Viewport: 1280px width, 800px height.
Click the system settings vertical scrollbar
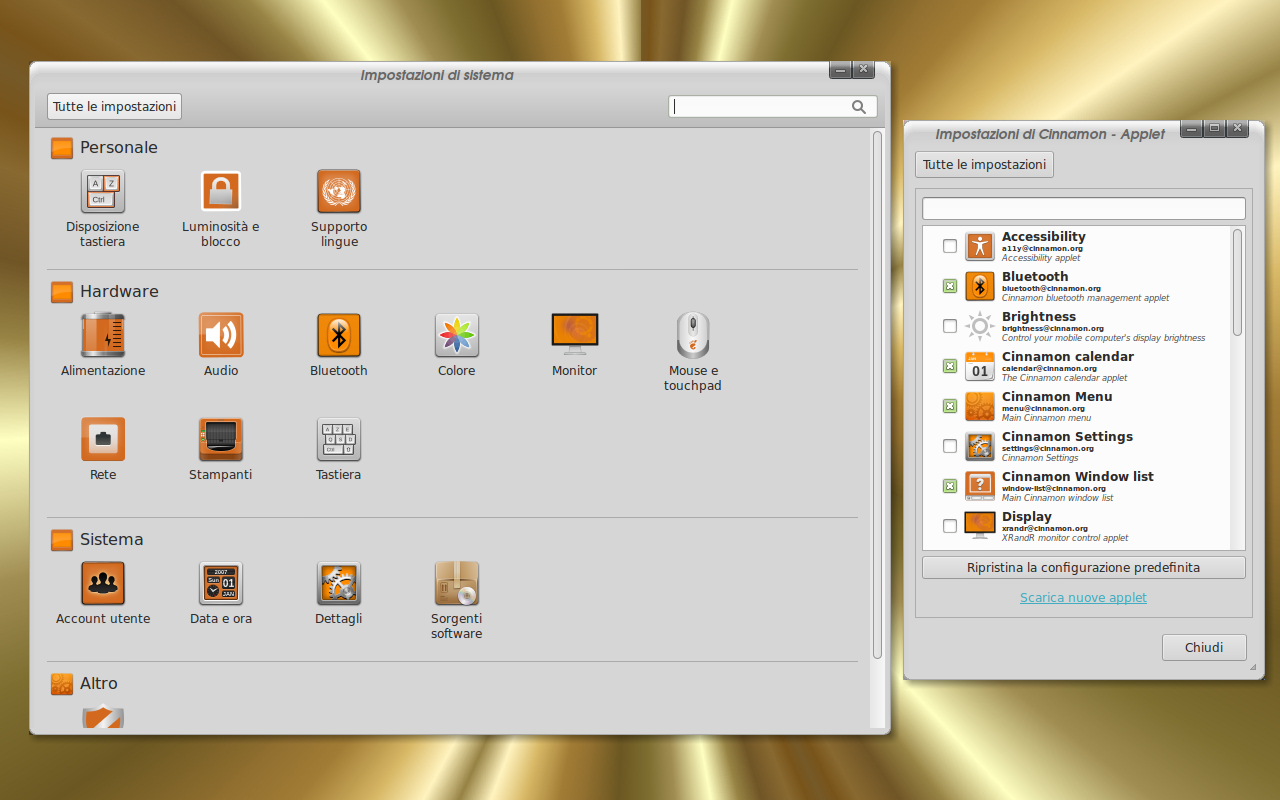(x=878, y=395)
